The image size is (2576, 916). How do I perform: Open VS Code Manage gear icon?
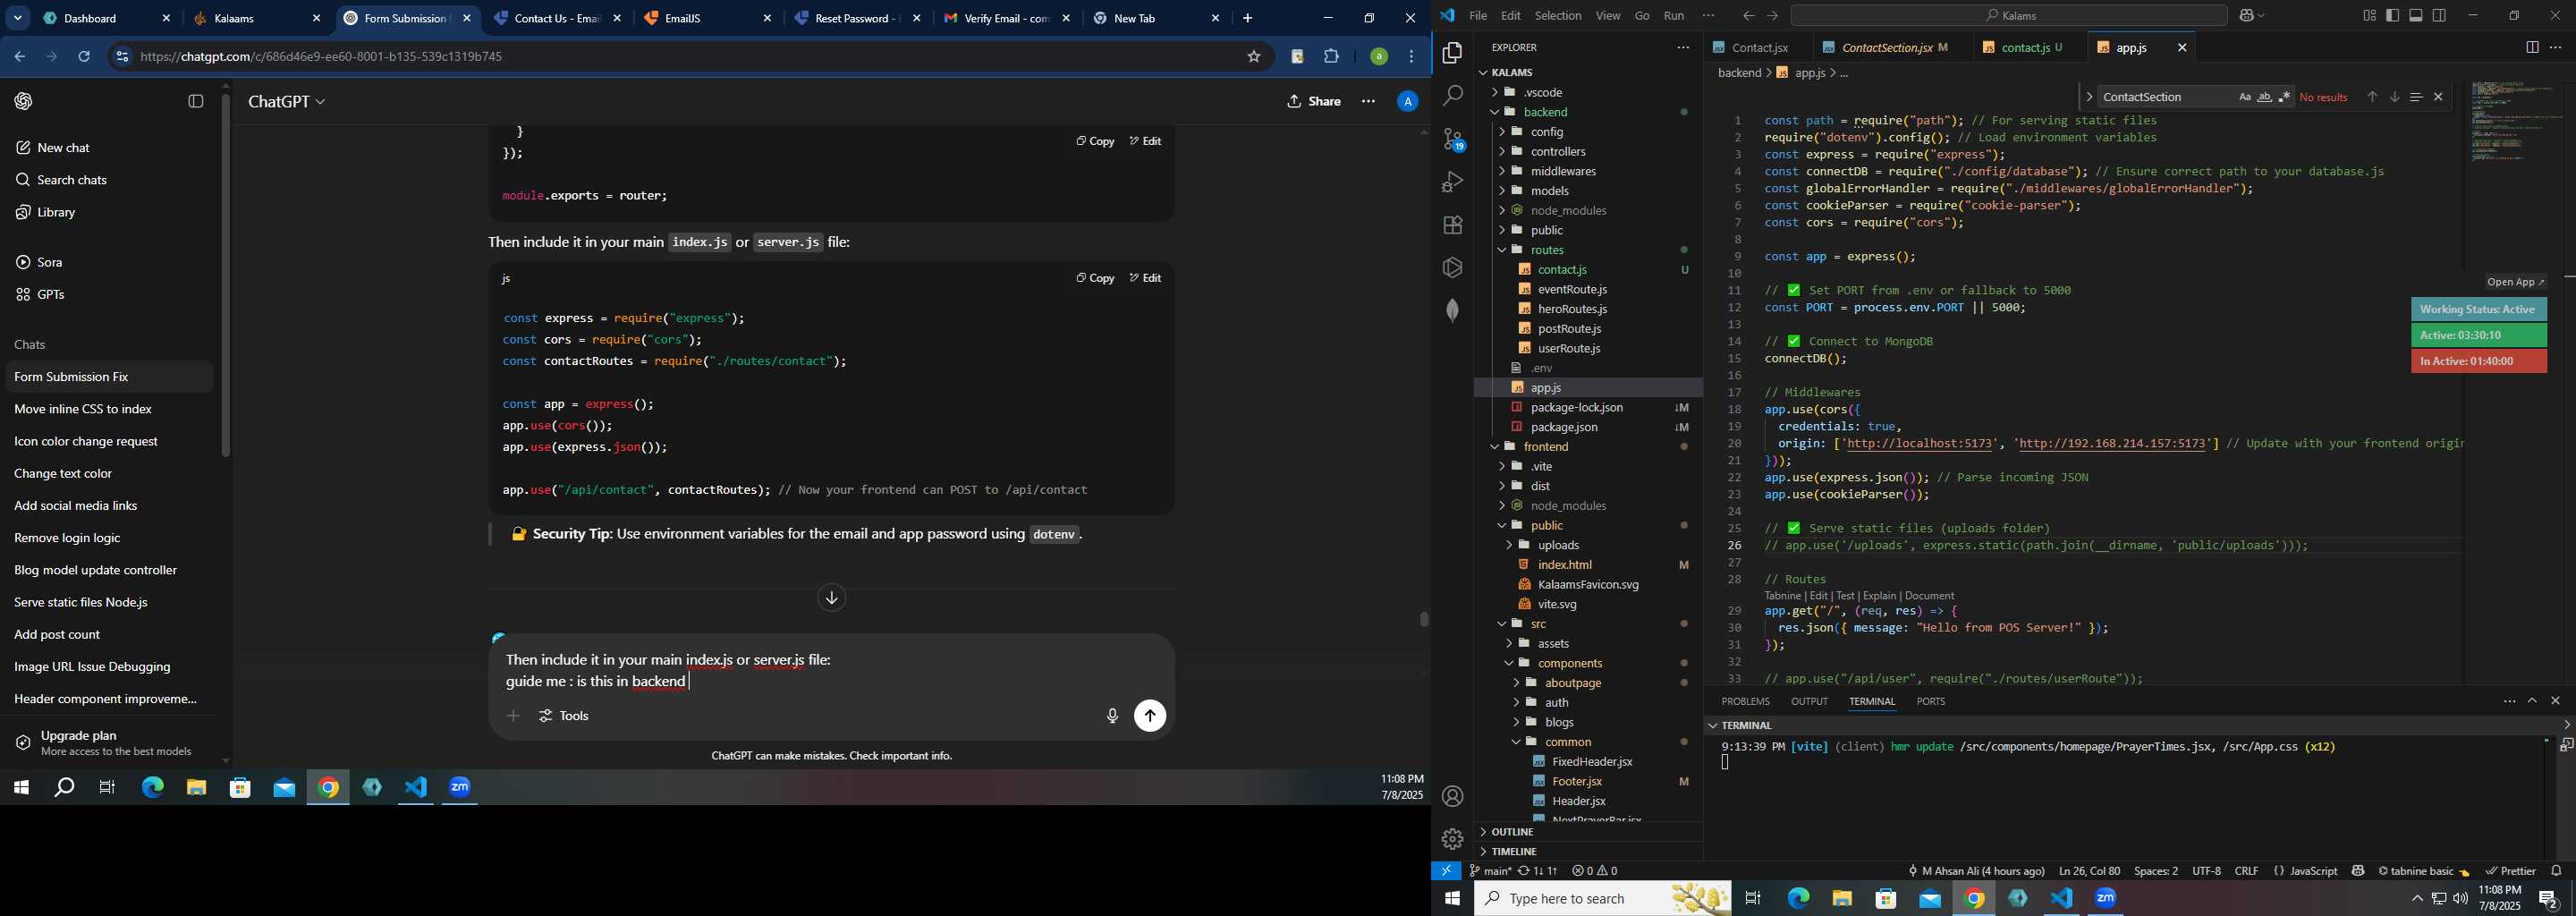click(1452, 839)
